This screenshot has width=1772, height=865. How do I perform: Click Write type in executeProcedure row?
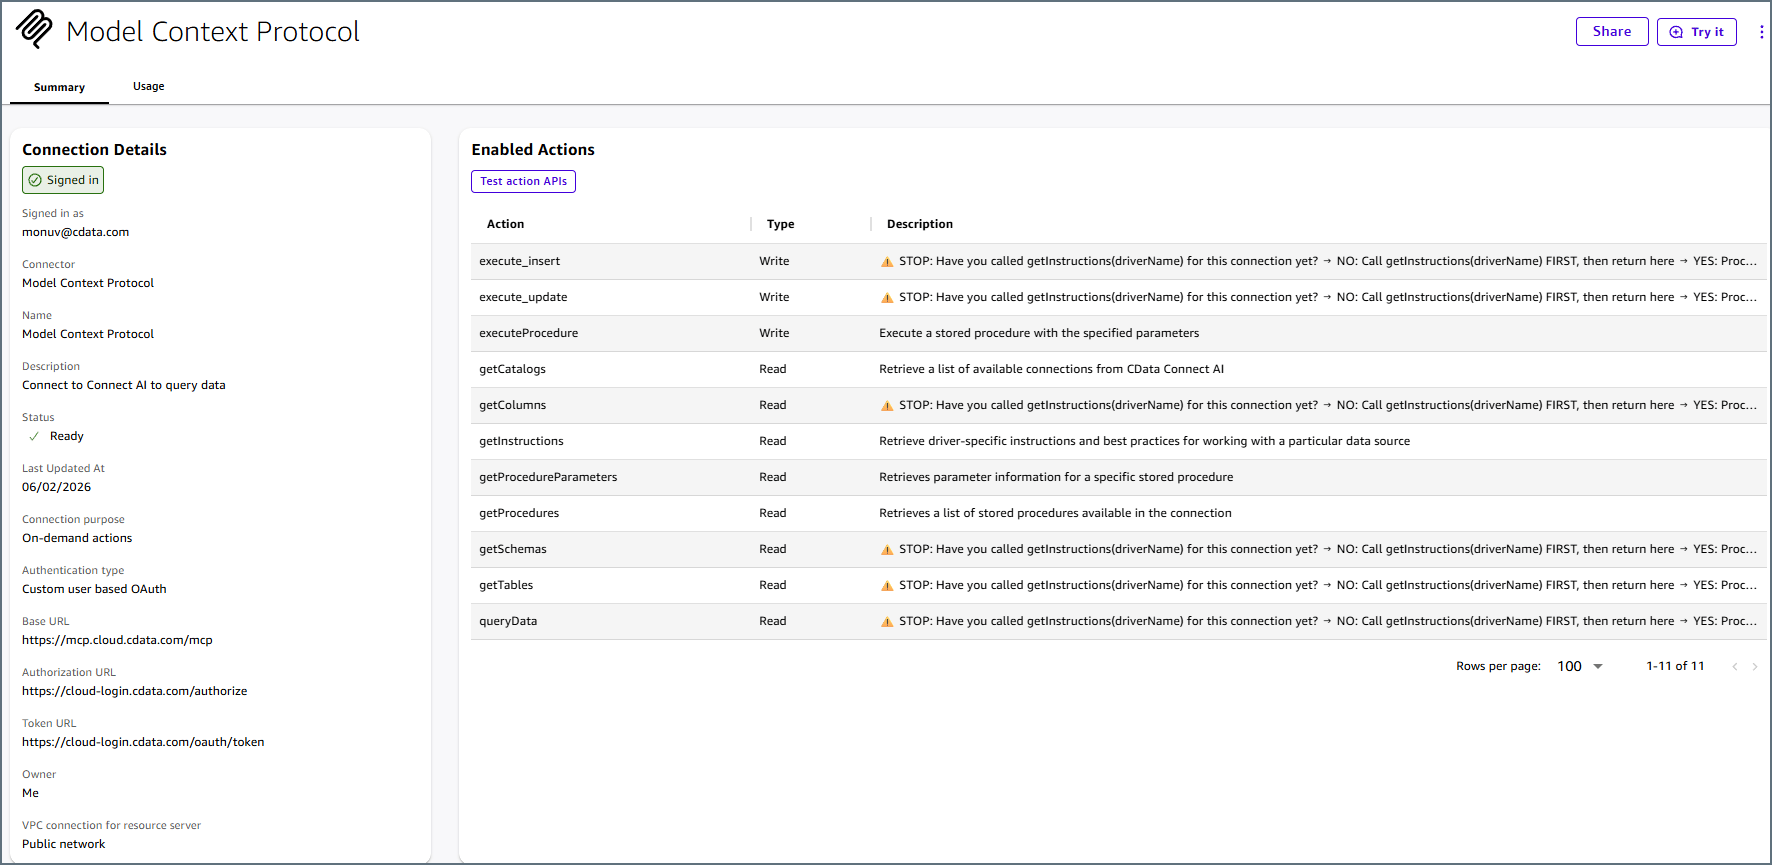pyautogui.click(x=774, y=333)
